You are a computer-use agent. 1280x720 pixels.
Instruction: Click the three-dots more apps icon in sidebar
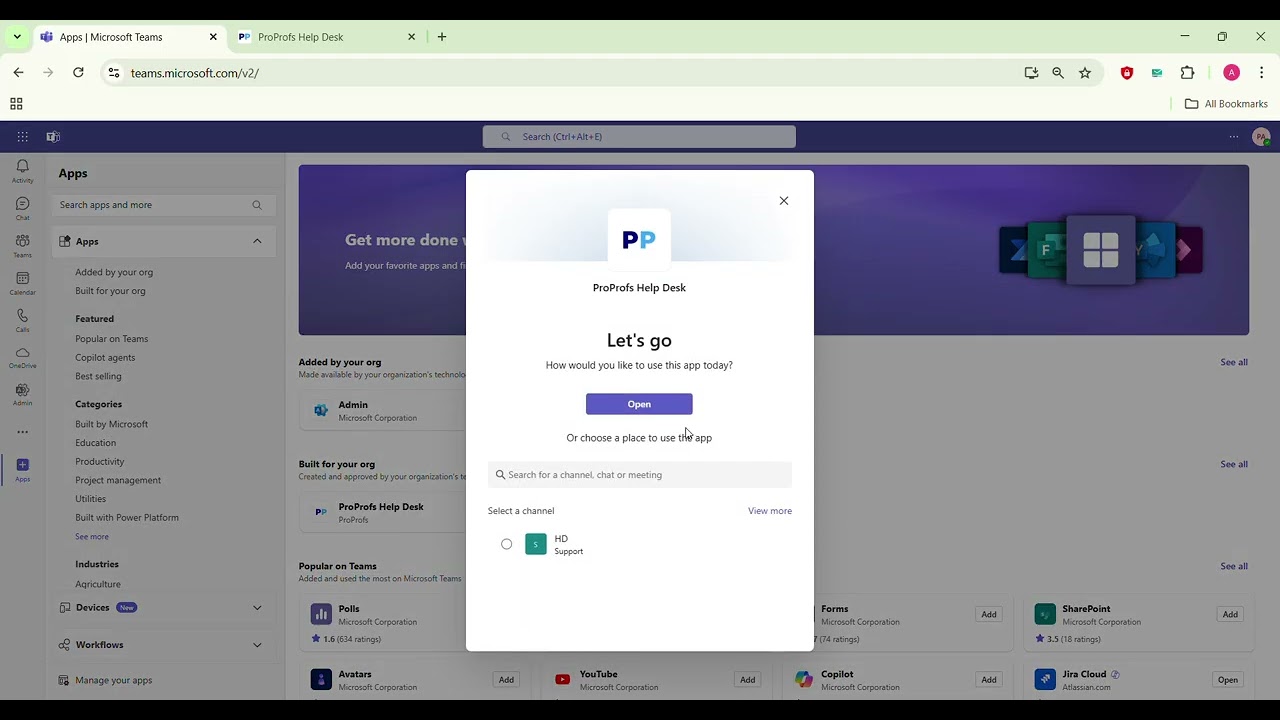[22, 432]
